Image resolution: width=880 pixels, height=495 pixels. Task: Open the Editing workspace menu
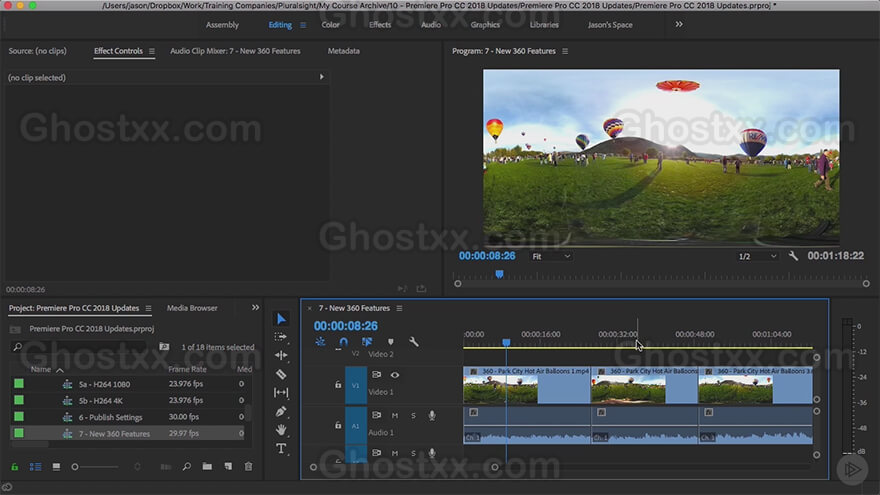[303, 25]
